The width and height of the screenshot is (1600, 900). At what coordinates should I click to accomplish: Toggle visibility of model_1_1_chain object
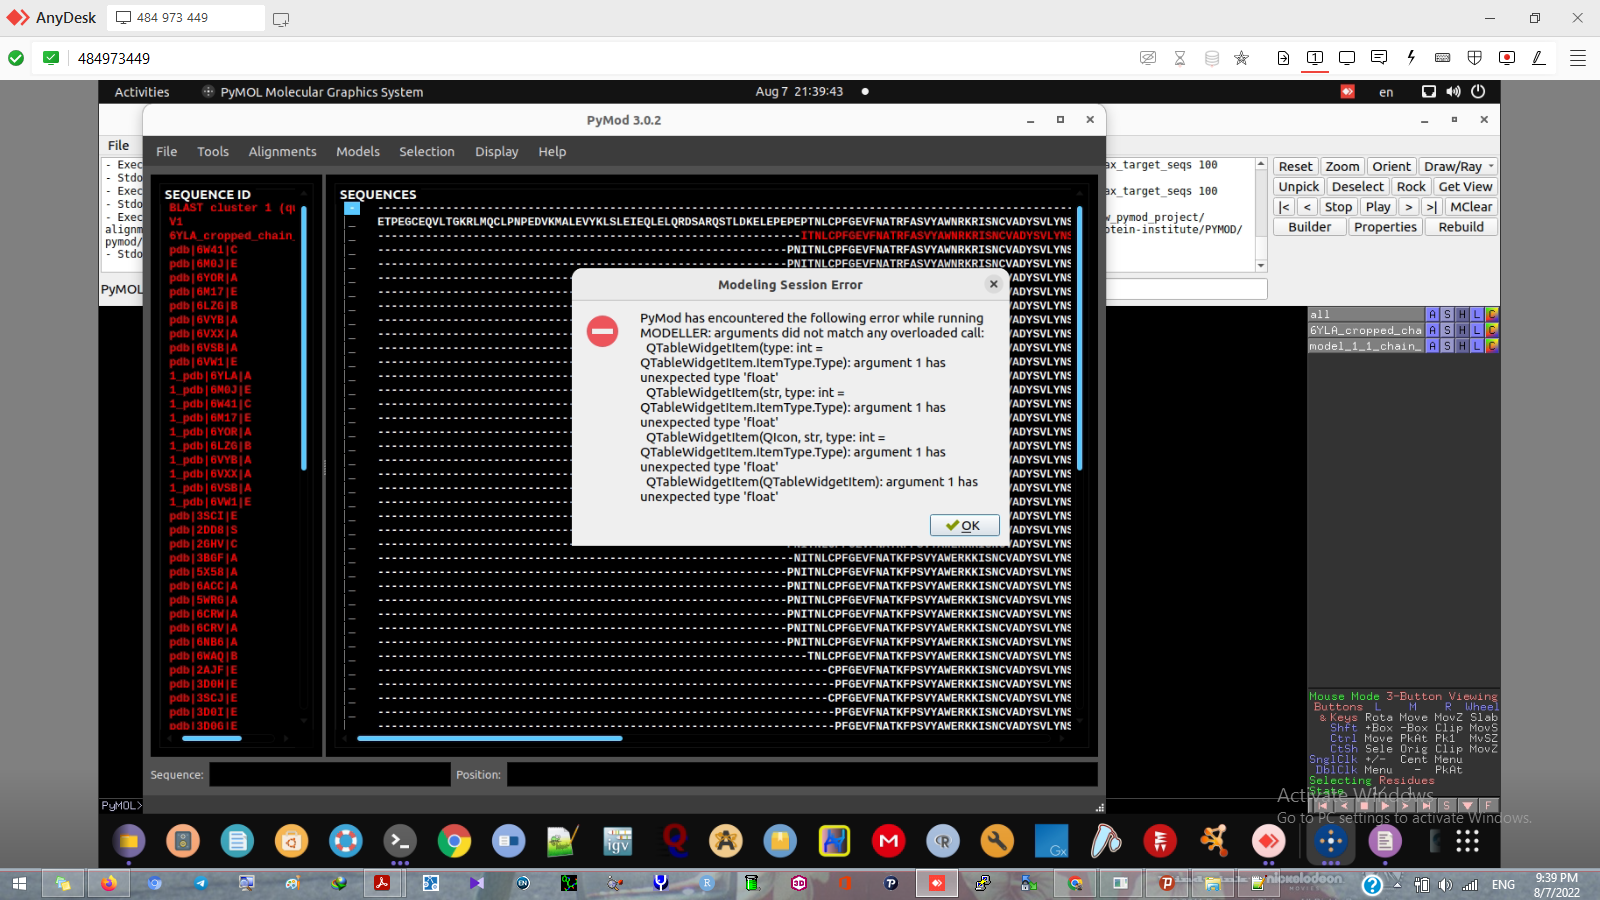(x=1366, y=346)
